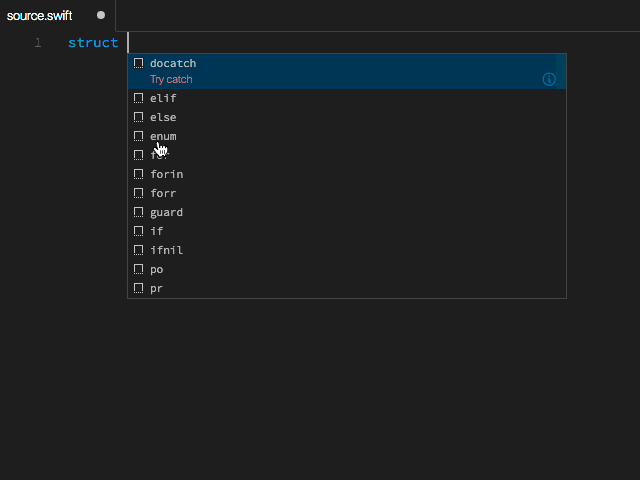Select the guard suggestion
640x480 pixels.
click(166, 212)
